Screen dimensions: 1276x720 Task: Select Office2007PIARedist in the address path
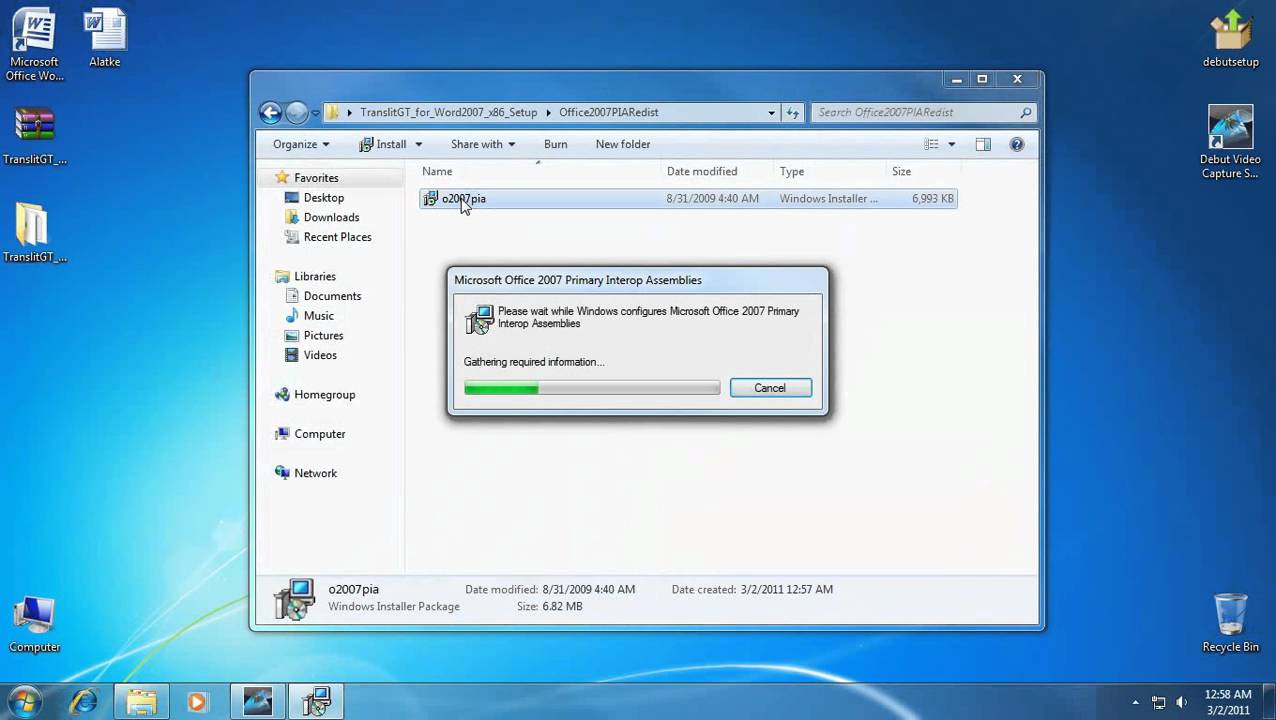[x=608, y=112]
